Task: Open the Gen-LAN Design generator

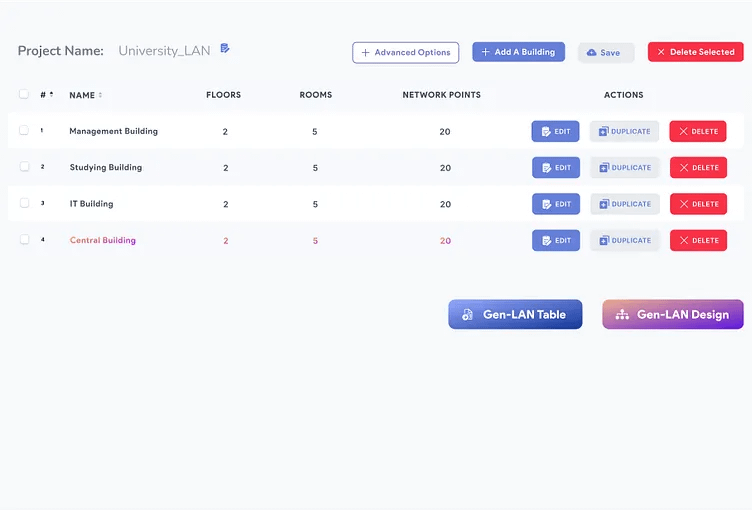Action: pyautogui.click(x=672, y=315)
